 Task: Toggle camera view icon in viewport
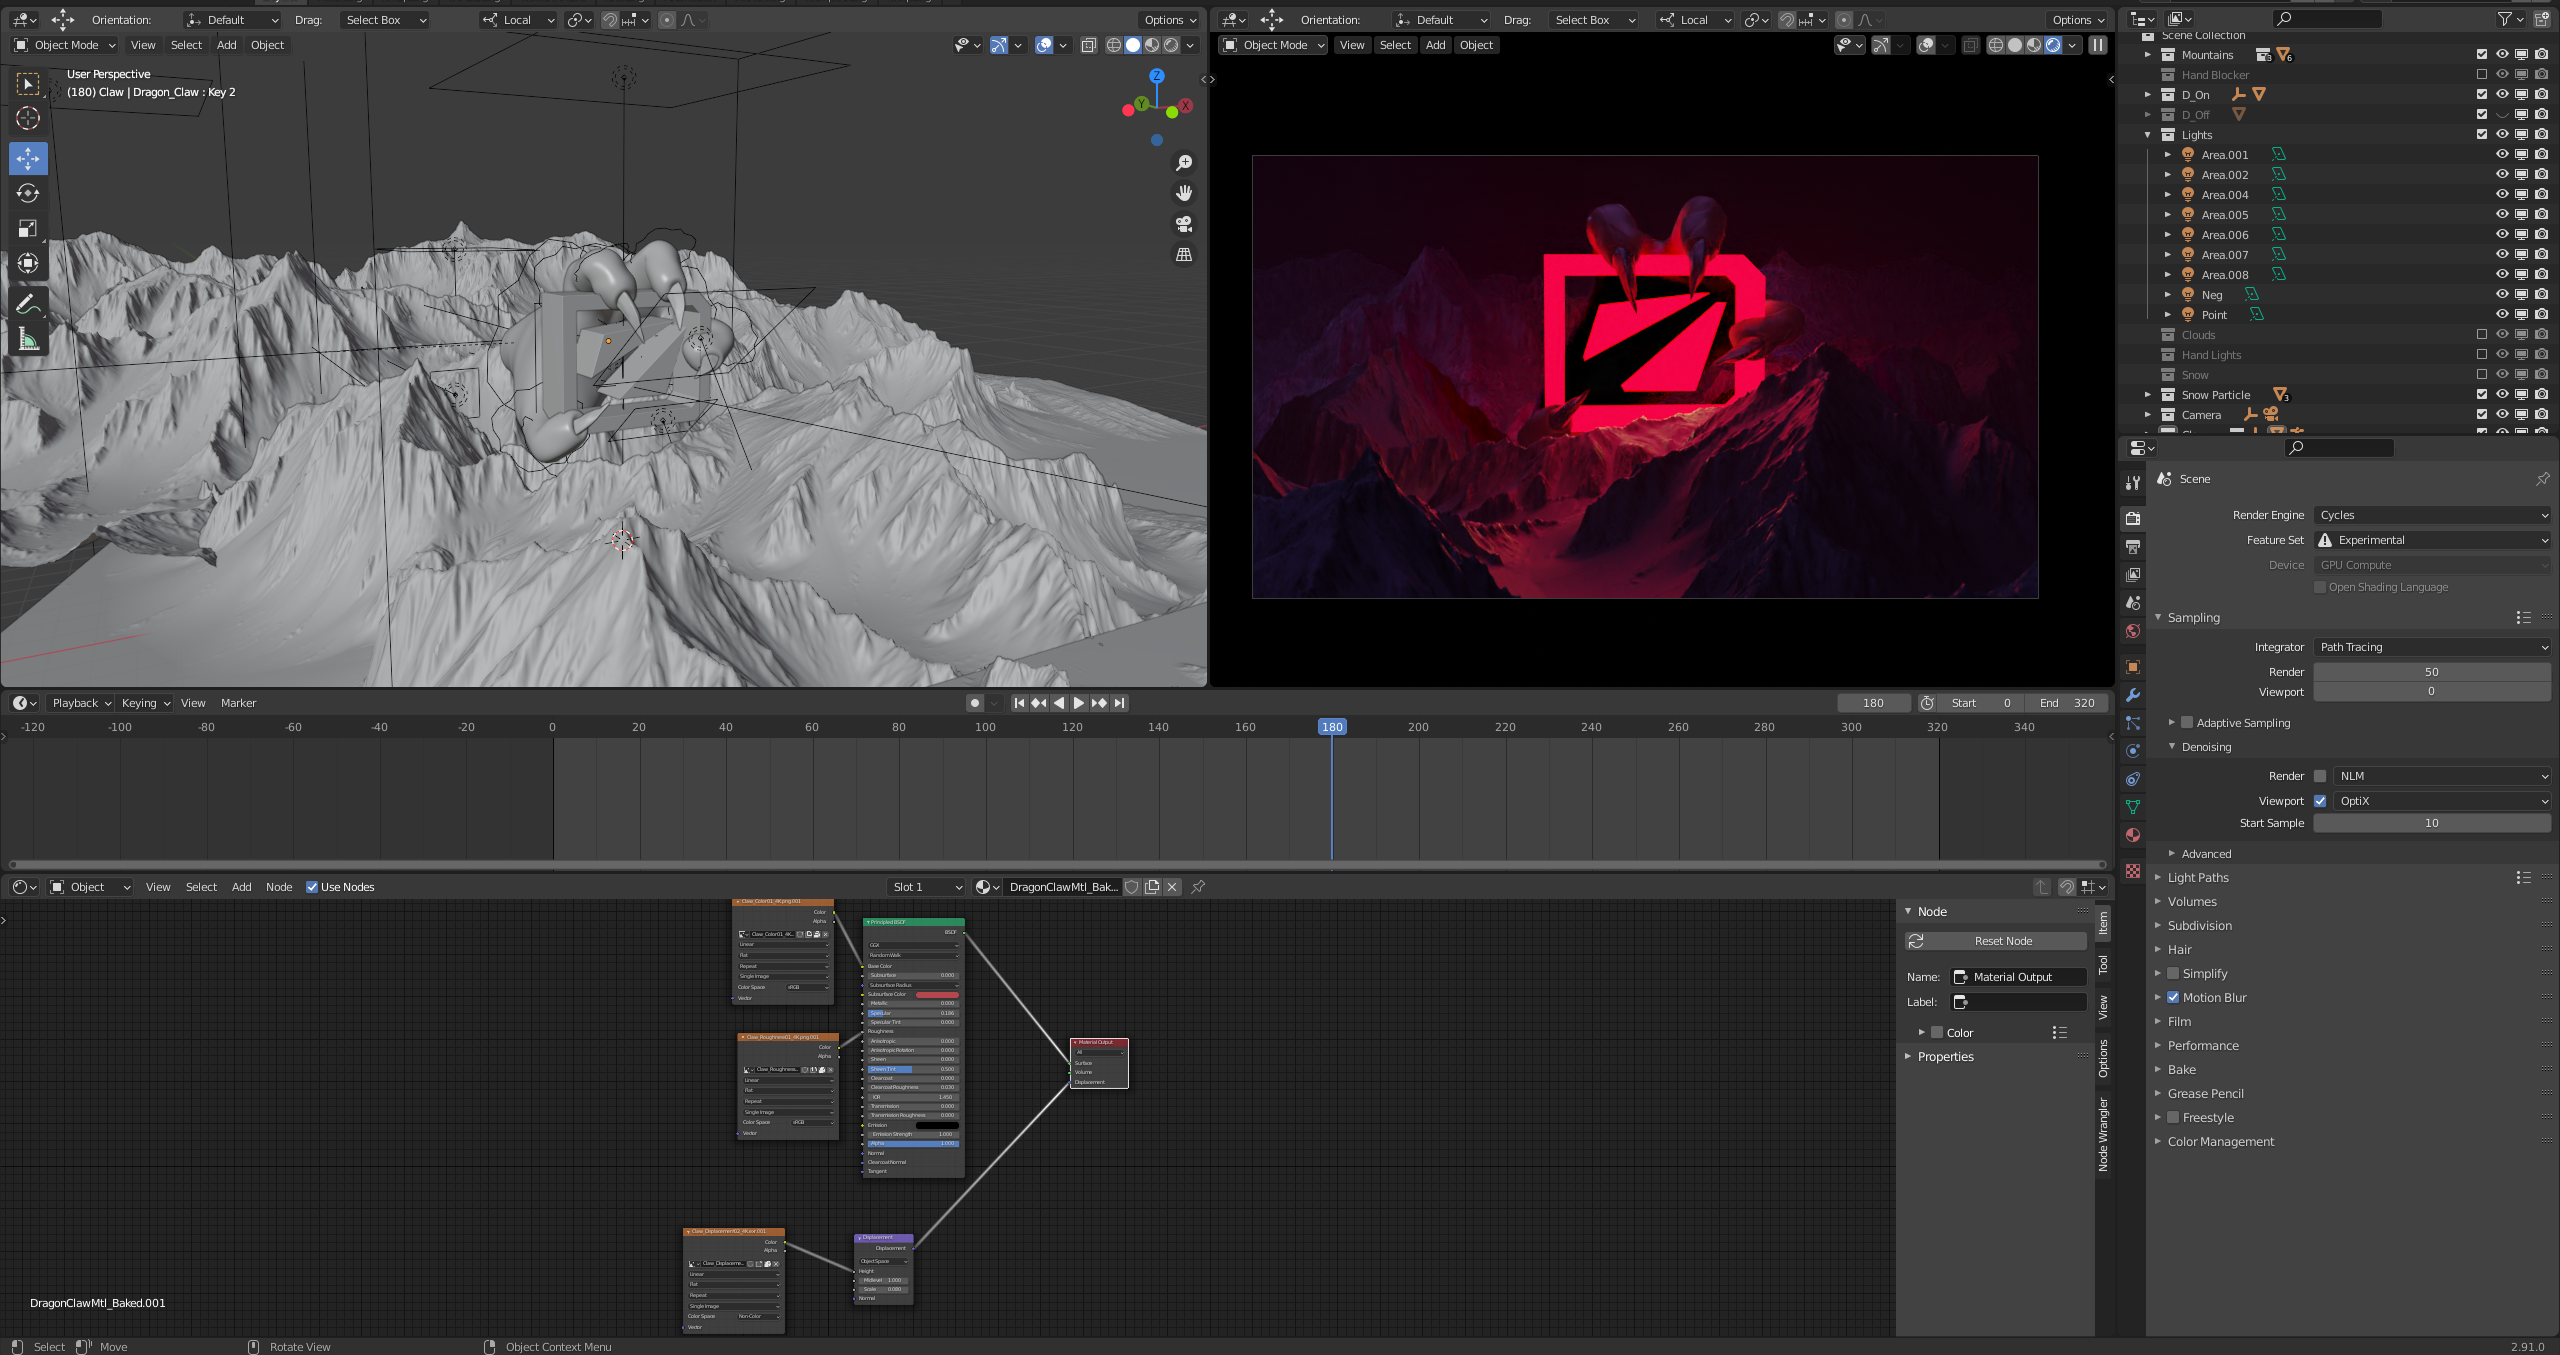[1184, 224]
